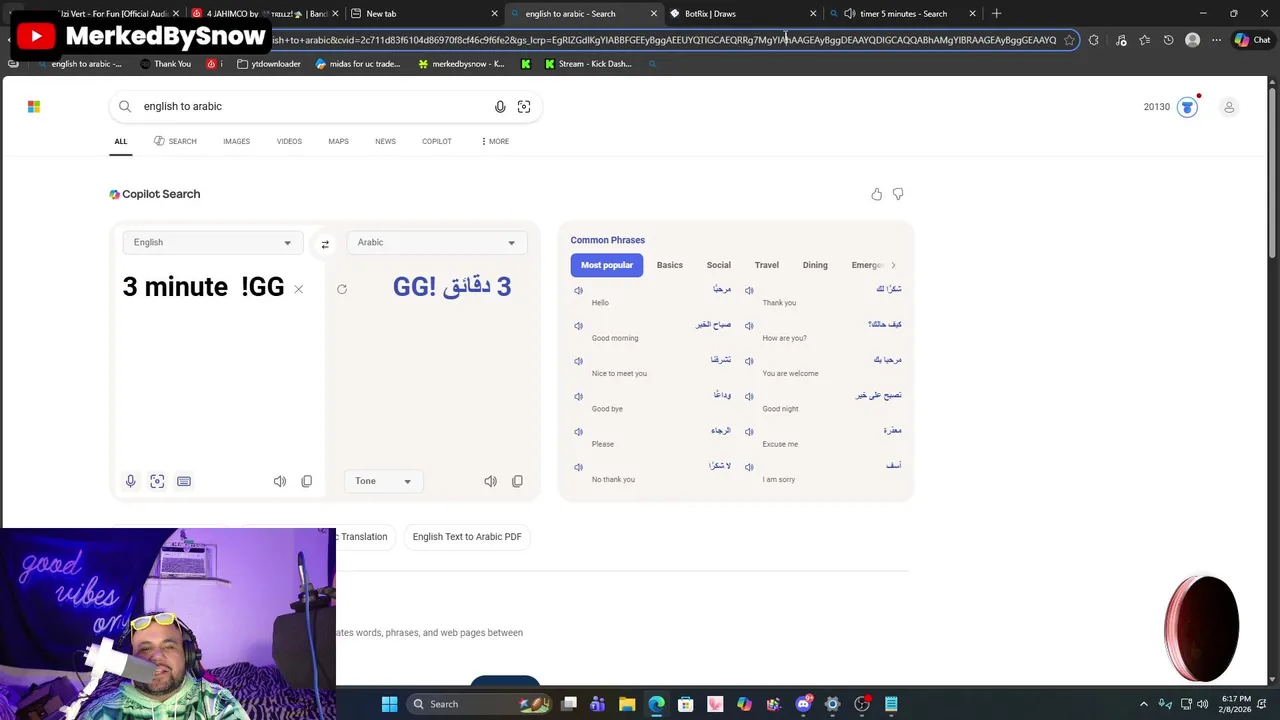Open Discord from the taskbar
Screen dimensions: 1280x720
click(803, 704)
